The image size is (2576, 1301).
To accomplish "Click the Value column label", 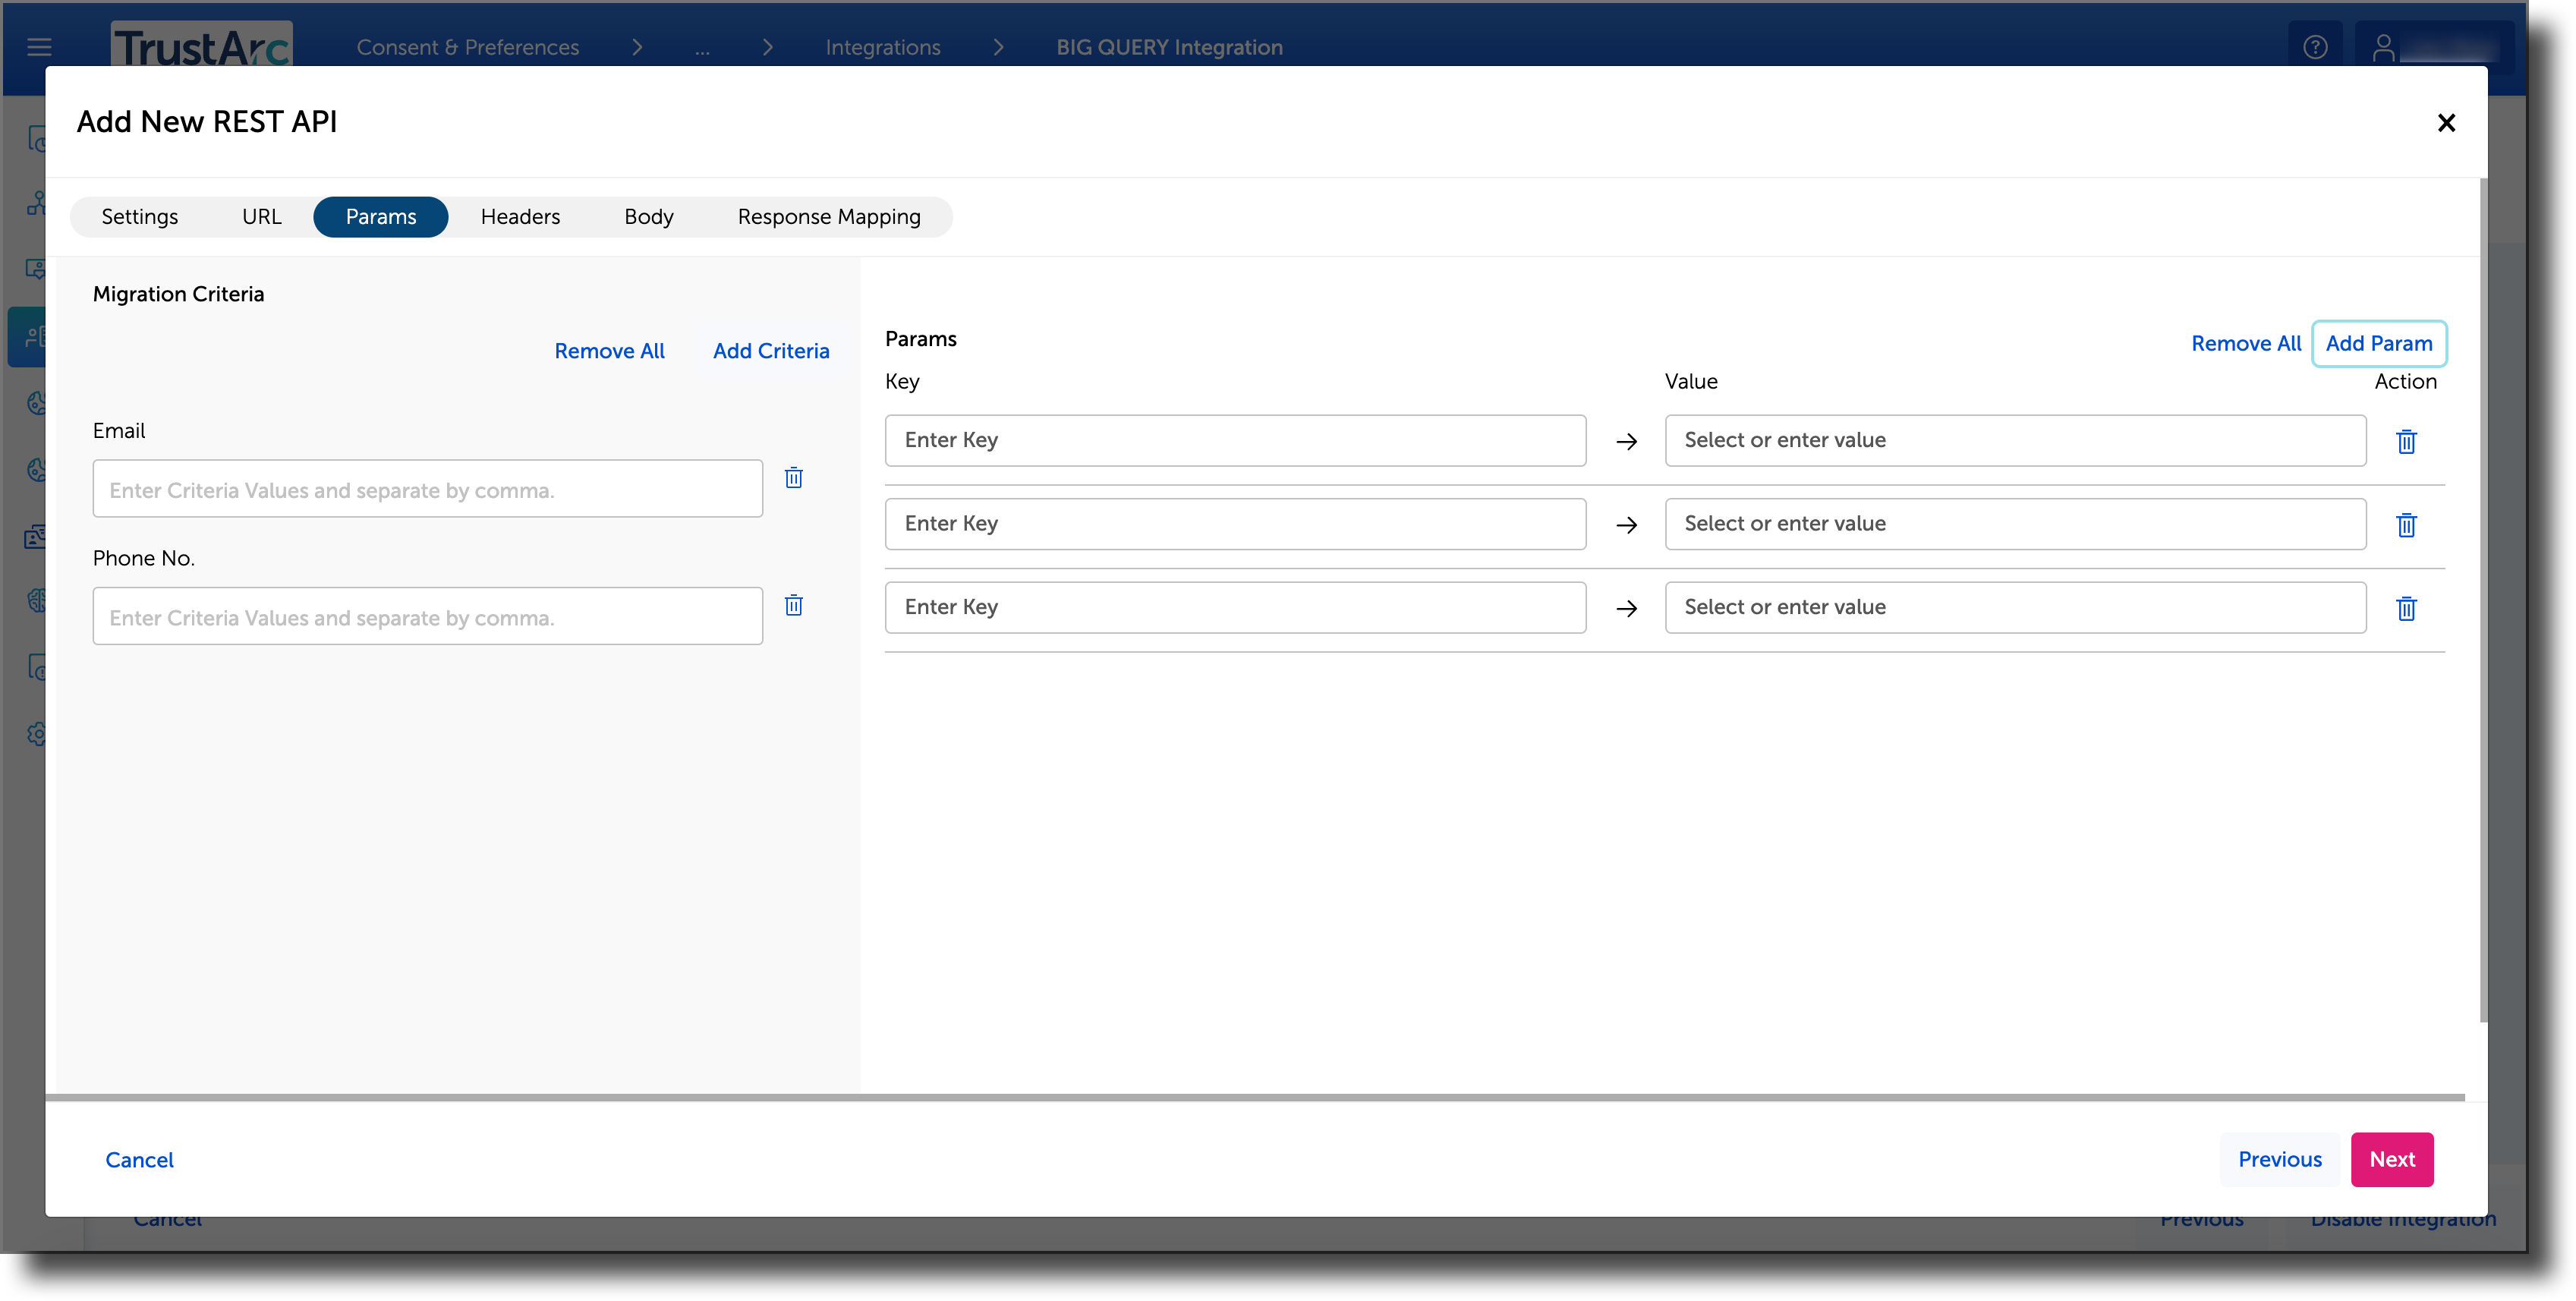I will pyautogui.click(x=1691, y=382).
